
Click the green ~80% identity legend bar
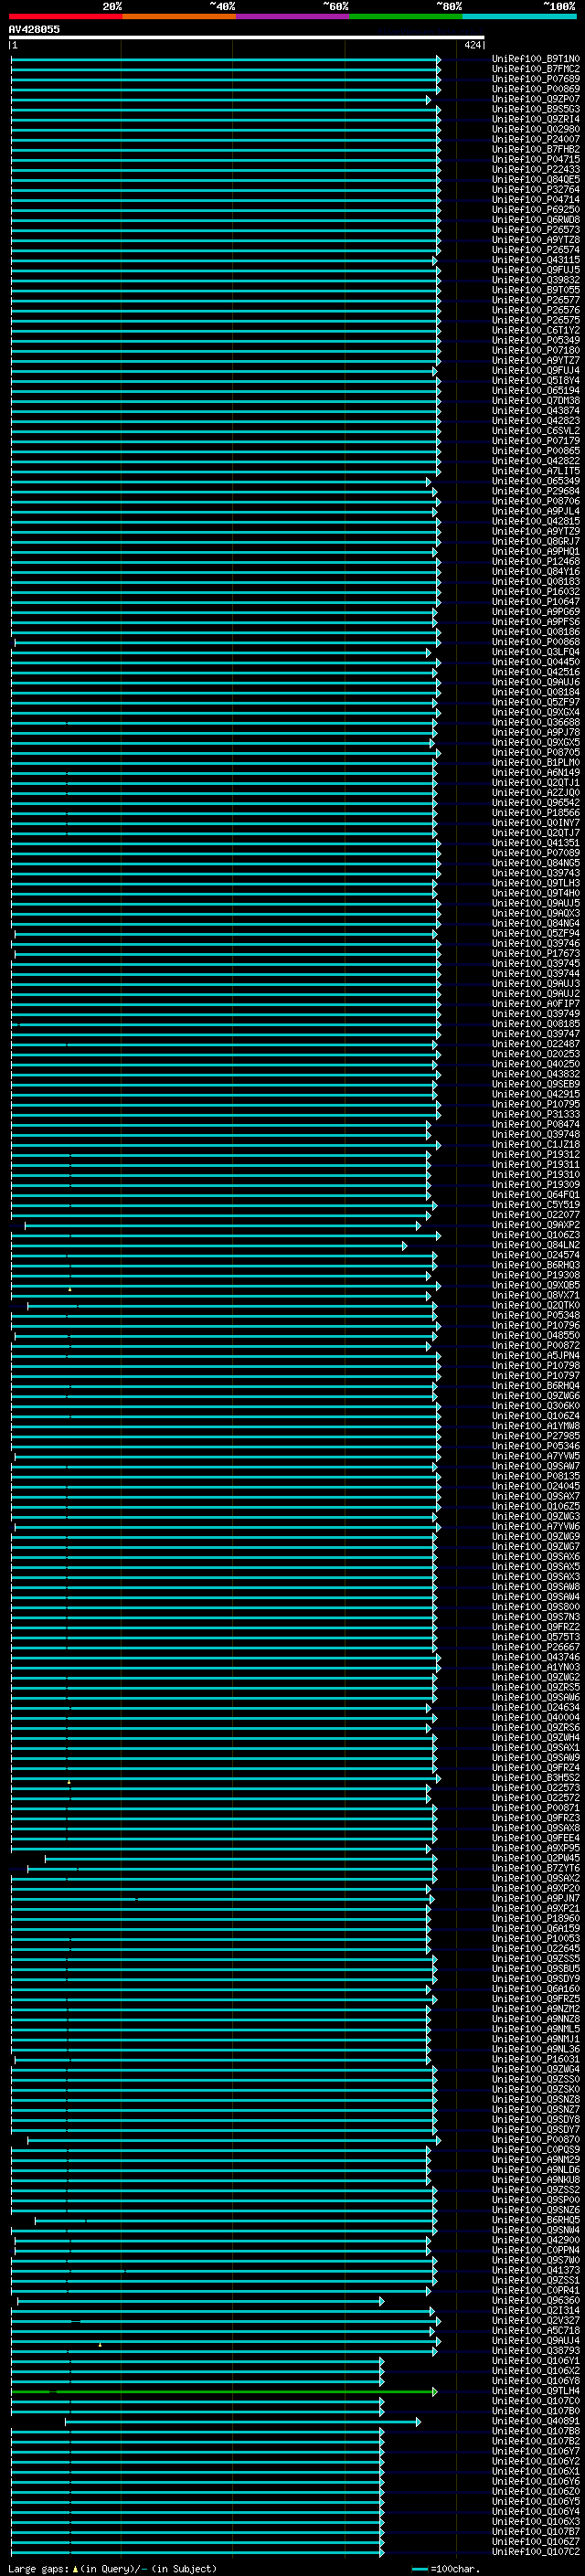(406, 16)
